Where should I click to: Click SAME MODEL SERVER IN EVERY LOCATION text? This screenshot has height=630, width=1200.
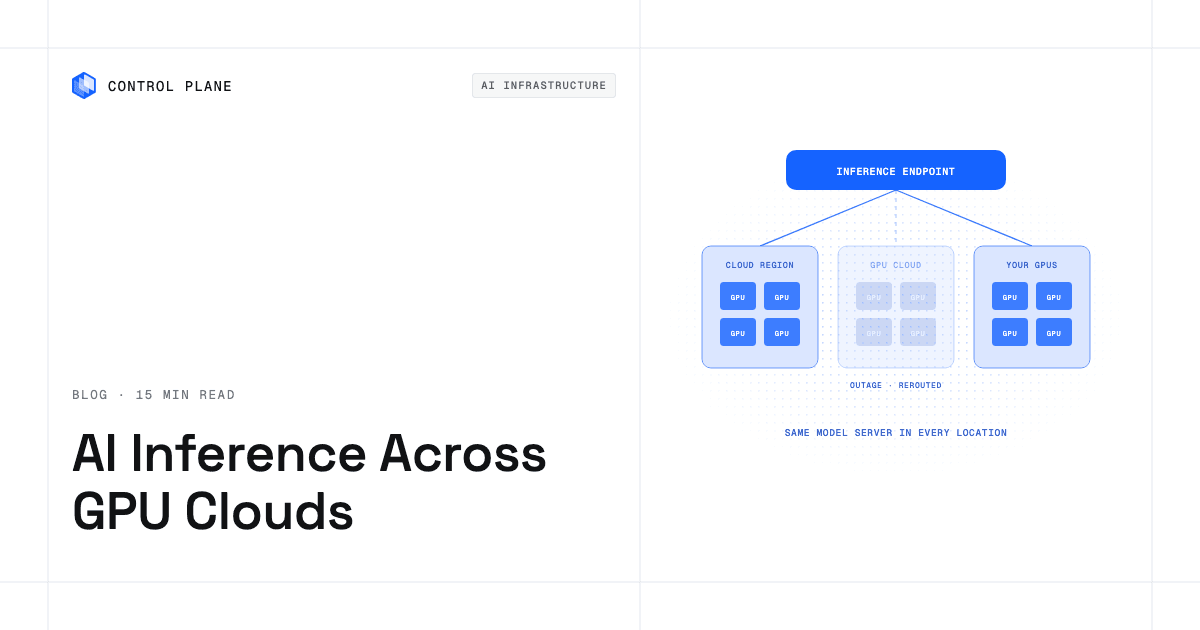[x=896, y=433]
